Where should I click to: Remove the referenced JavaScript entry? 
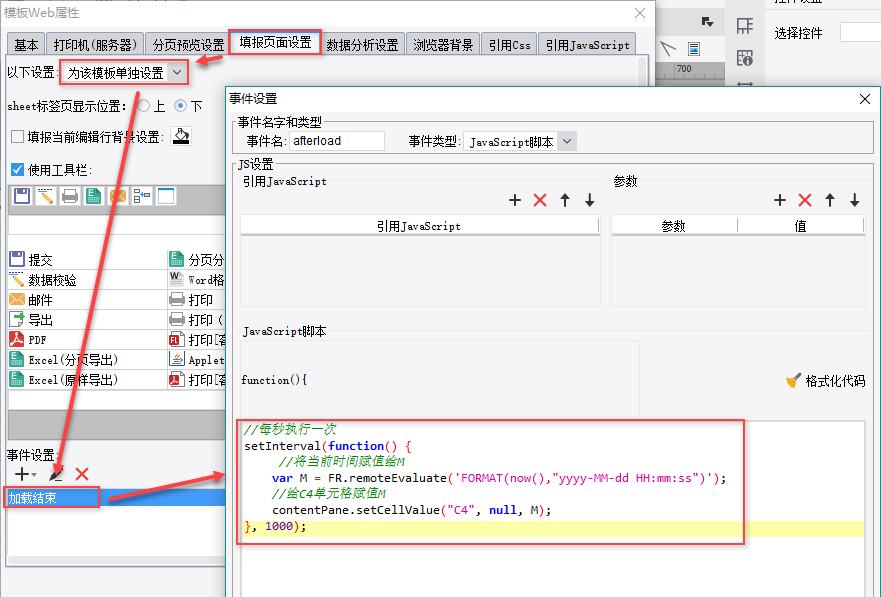pos(540,200)
